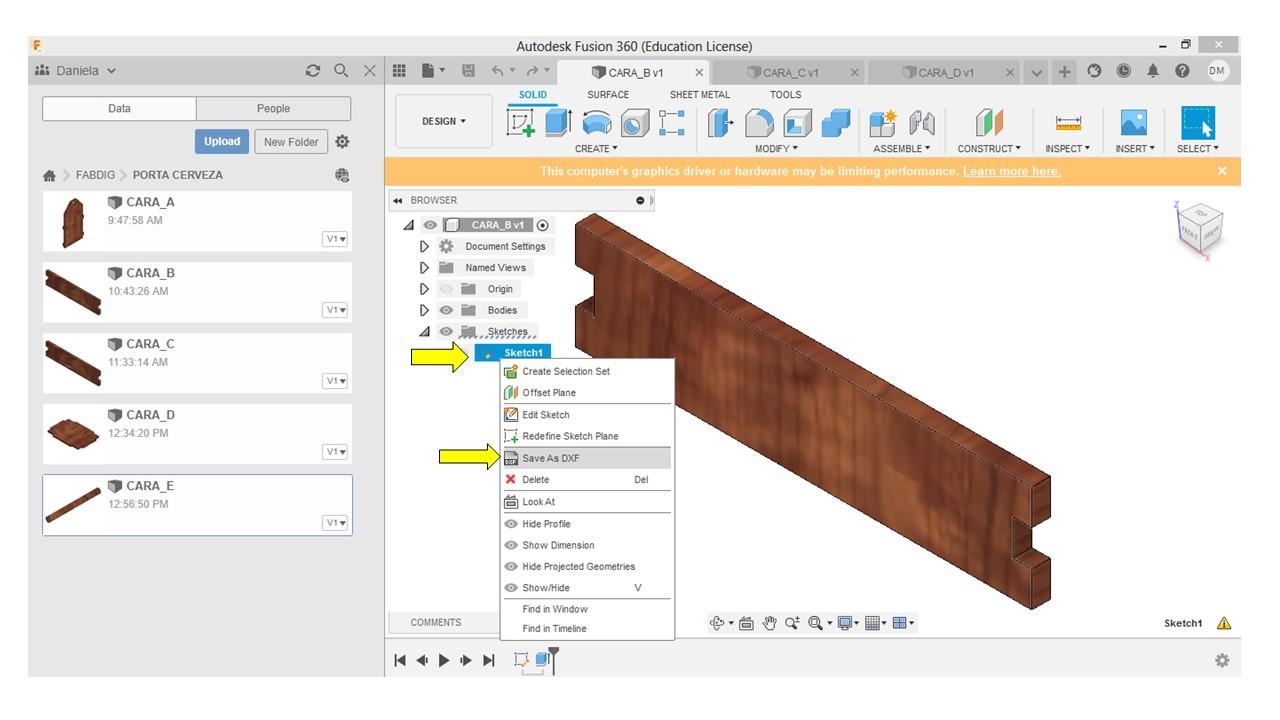Select the Joint tool icon
This screenshot has width=1280, height=720.
point(922,123)
